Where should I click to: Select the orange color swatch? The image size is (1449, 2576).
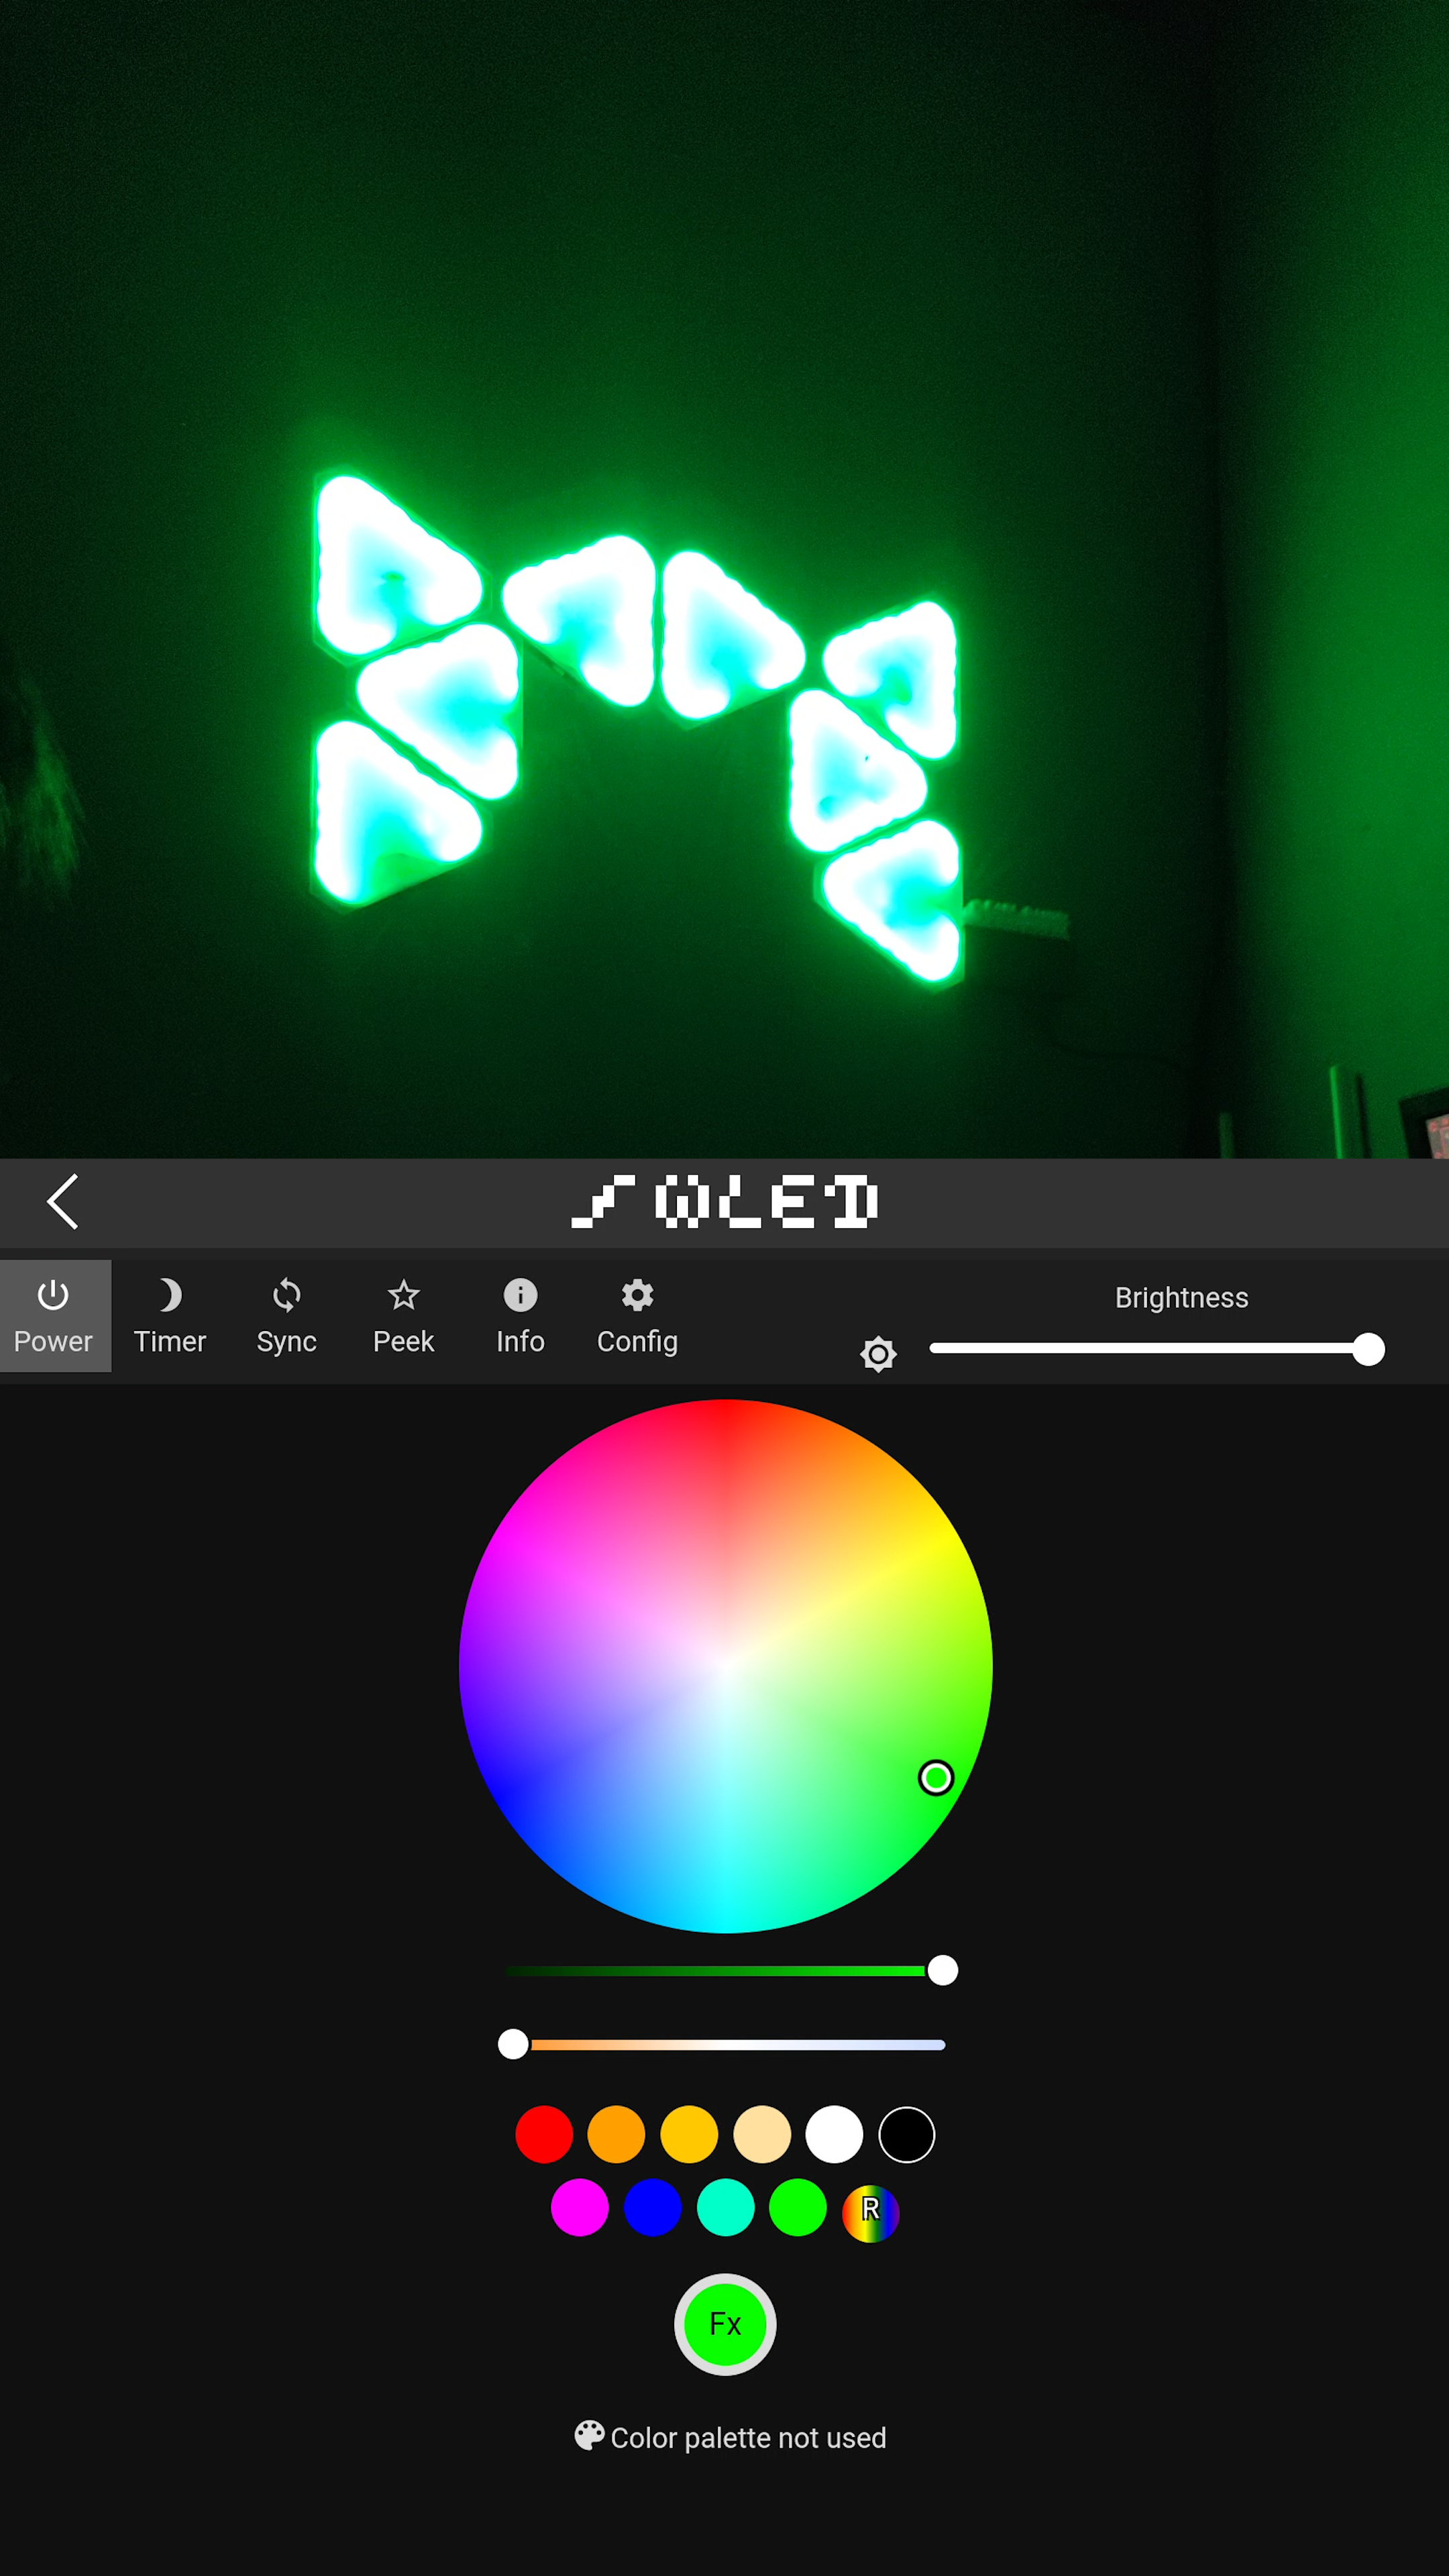[616, 2134]
